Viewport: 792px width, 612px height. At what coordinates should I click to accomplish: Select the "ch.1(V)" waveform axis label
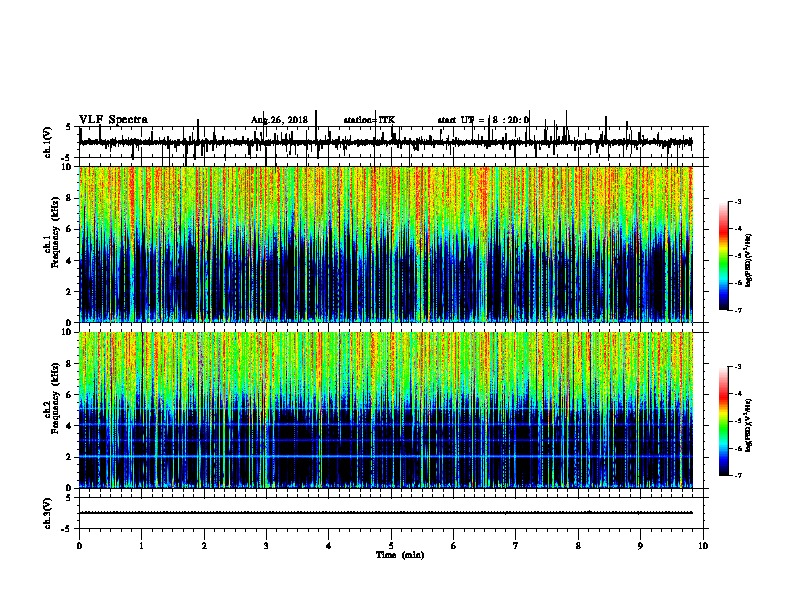(x=48, y=142)
